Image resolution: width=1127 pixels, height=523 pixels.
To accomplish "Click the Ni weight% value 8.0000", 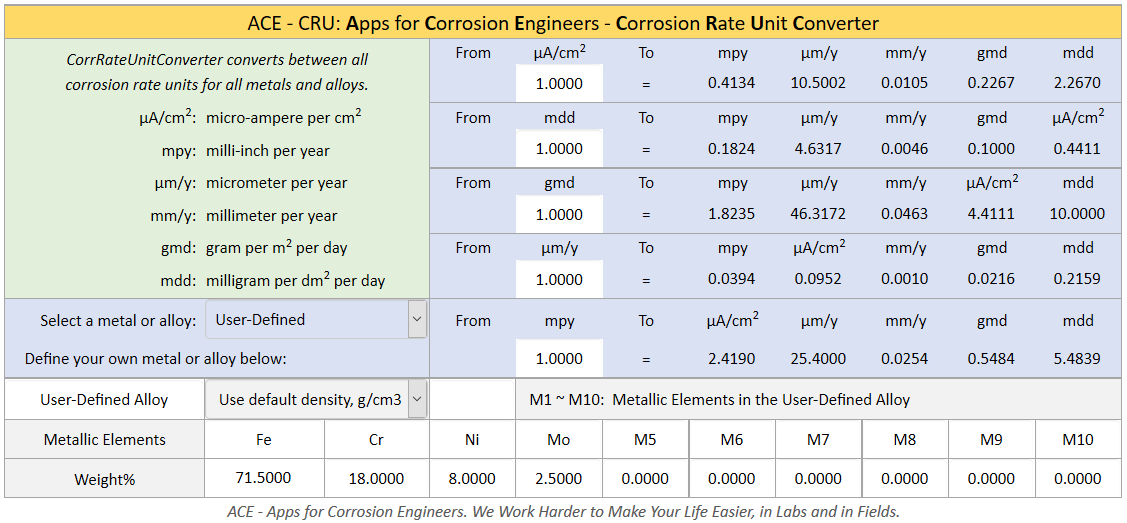I will tap(472, 479).
